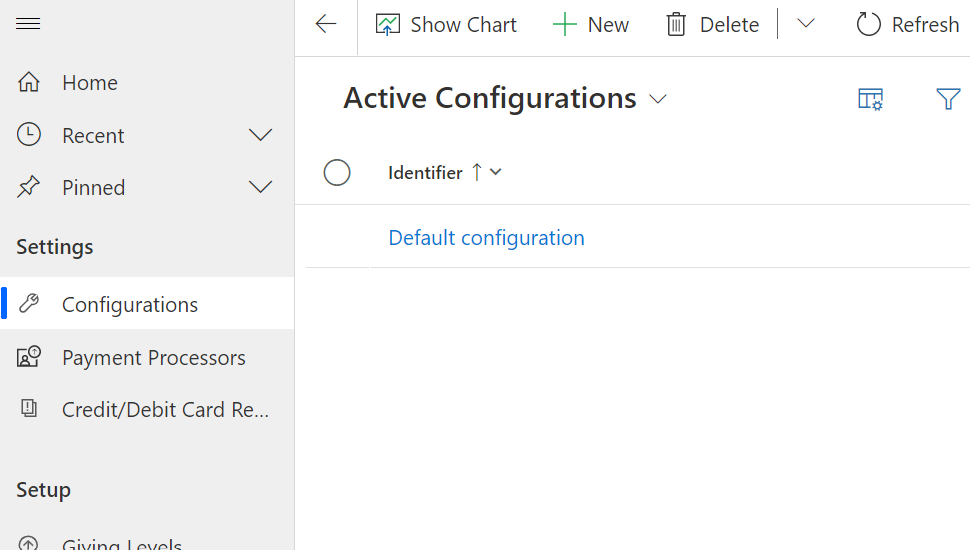Open Giving Levels under Setup
Image resolution: width=970 pixels, height=550 pixels.
[x=122, y=545]
